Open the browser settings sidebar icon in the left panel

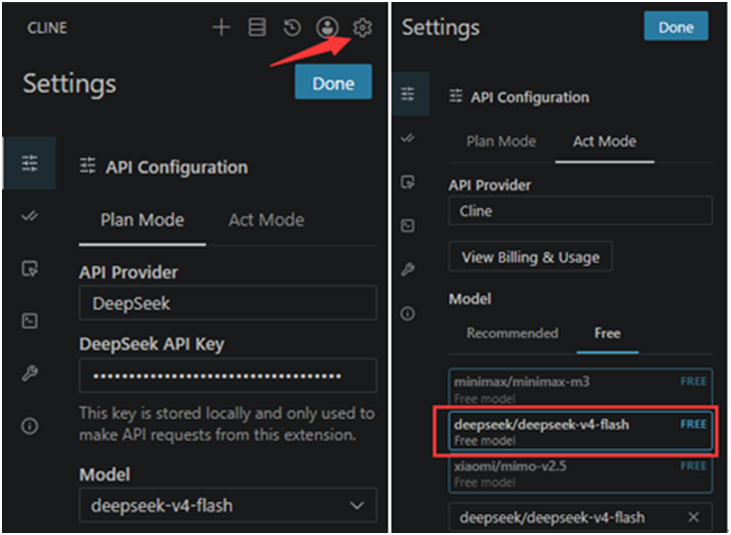click(x=30, y=269)
